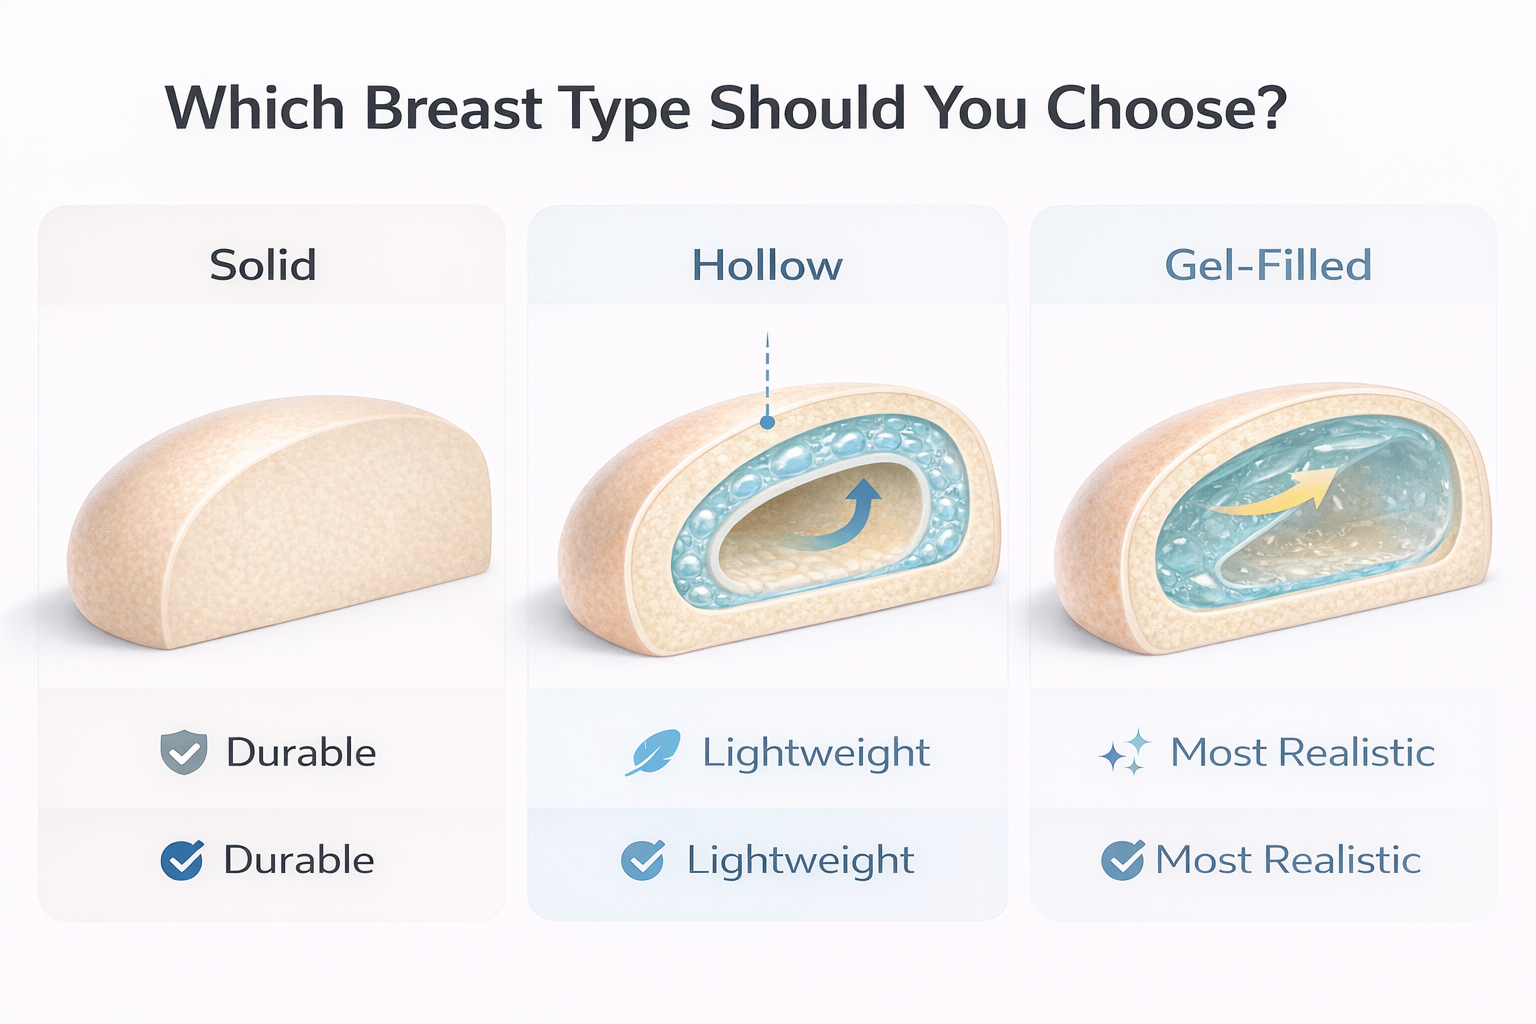
Task: Select the Solid column header
Action: click(x=263, y=265)
